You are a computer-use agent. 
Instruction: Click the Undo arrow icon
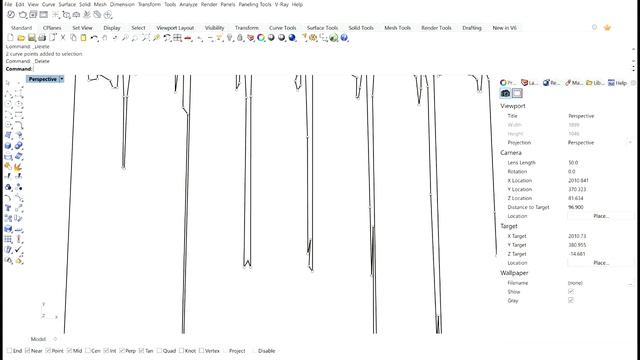[94, 38]
